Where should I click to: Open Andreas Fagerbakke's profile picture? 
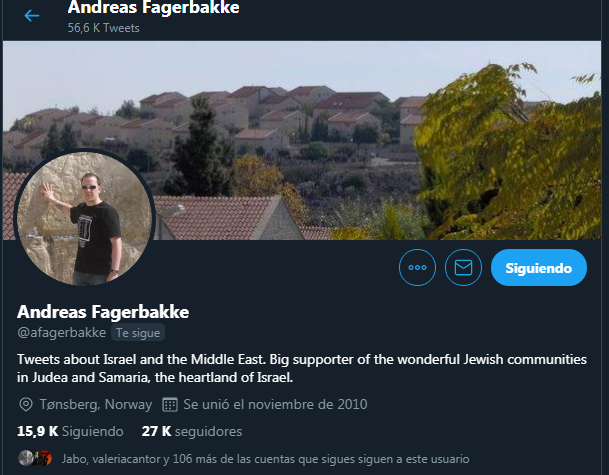pyautogui.click(x=85, y=217)
